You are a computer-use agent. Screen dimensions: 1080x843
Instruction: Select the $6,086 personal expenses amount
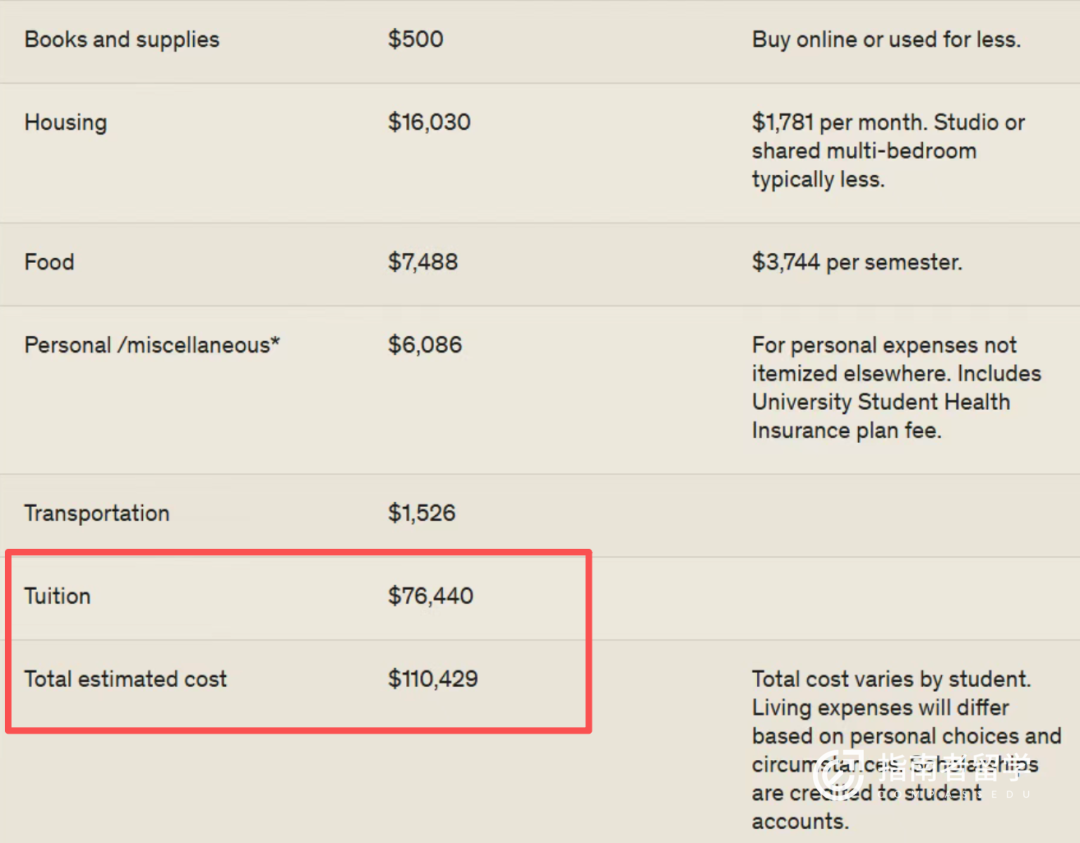425,345
